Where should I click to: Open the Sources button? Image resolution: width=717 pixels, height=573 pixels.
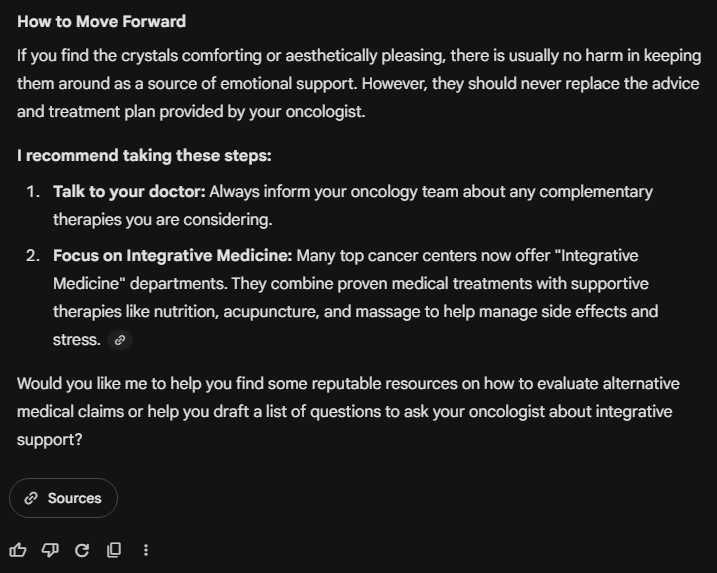click(x=63, y=498)
